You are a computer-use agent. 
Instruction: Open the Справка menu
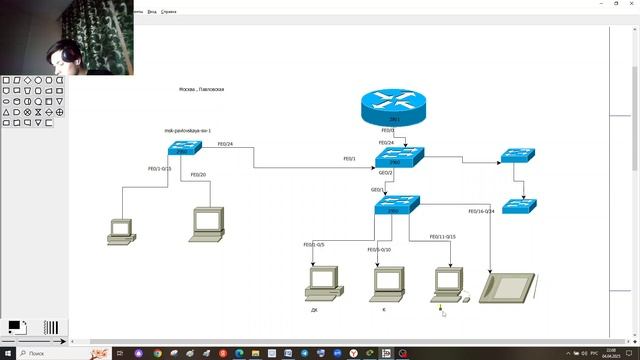point(169,12)
